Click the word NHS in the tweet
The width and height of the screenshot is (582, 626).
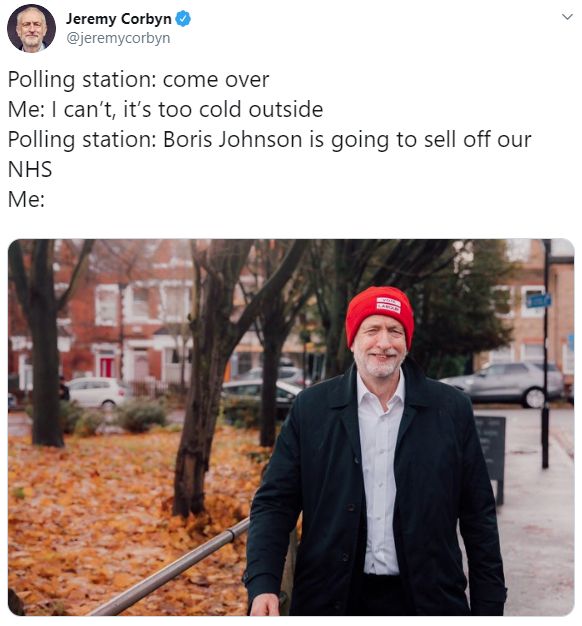click(x=30, y=169)
